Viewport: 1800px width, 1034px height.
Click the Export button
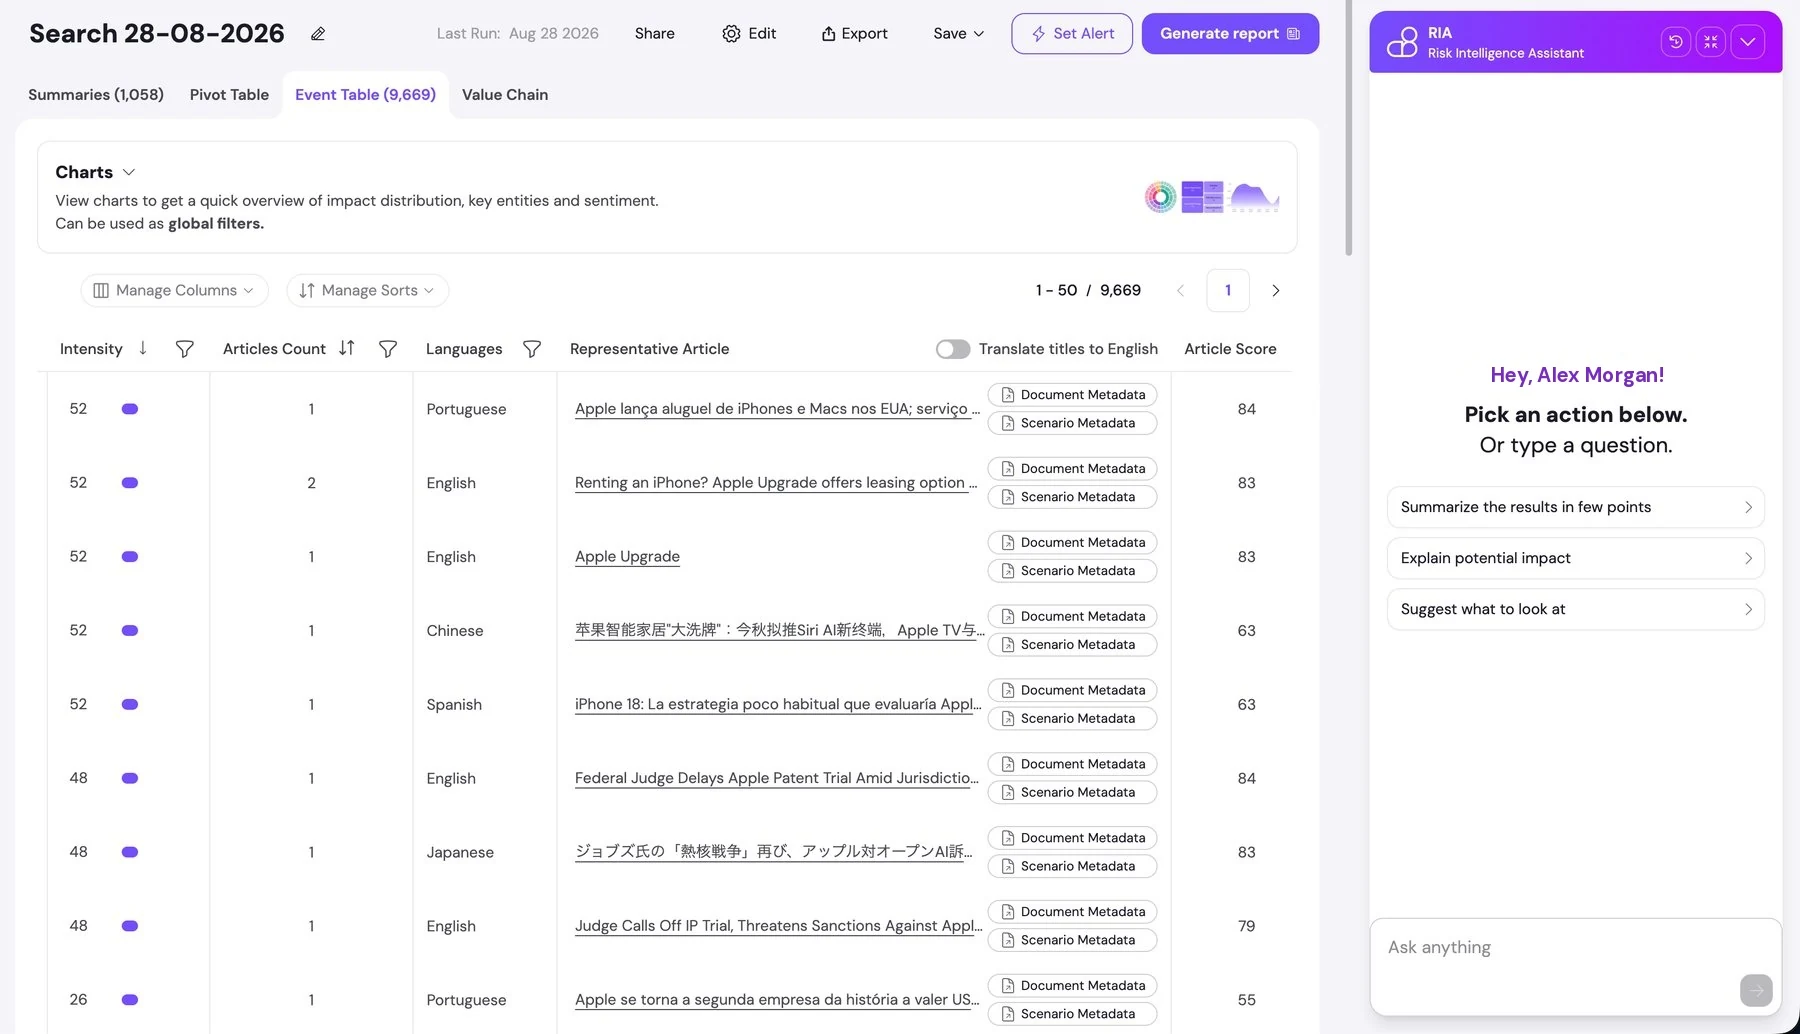tap(855, 34)
